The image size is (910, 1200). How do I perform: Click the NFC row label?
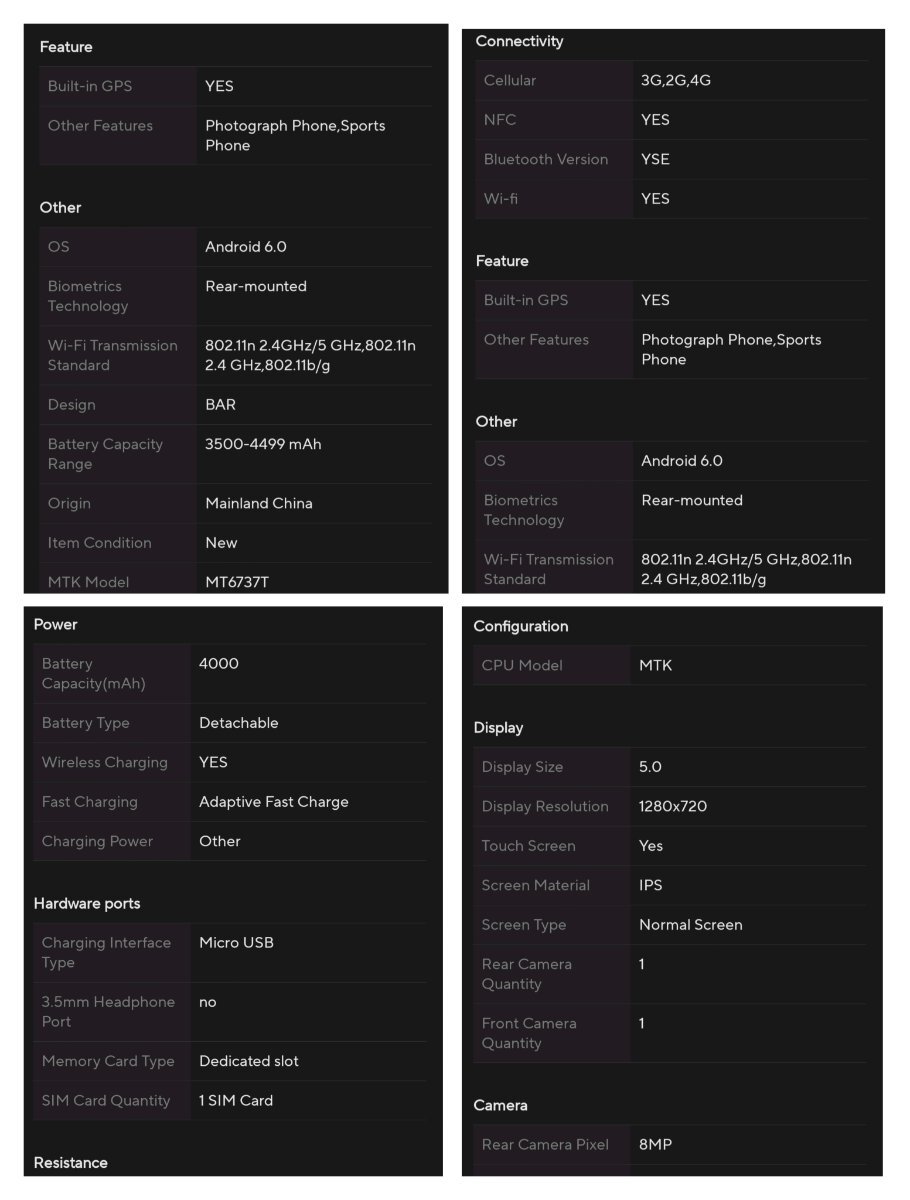[500, 119]
